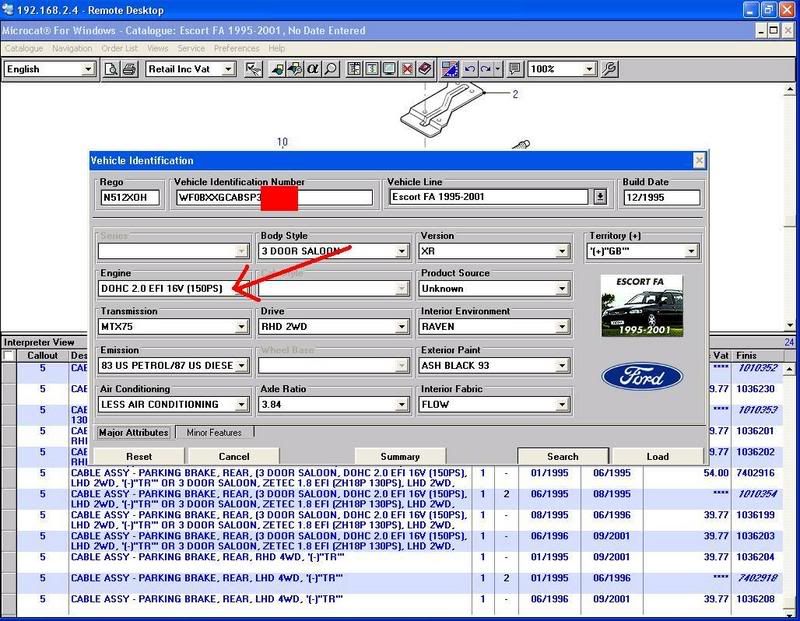
Task: Click the blue starred flag toolbar icon
Action: tap(450, 69)
